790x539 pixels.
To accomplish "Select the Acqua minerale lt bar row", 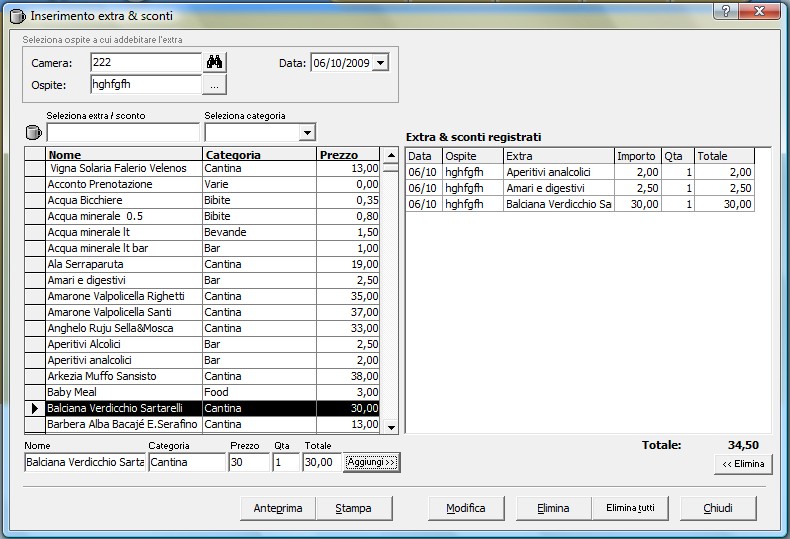I will [x=202, y=248].
